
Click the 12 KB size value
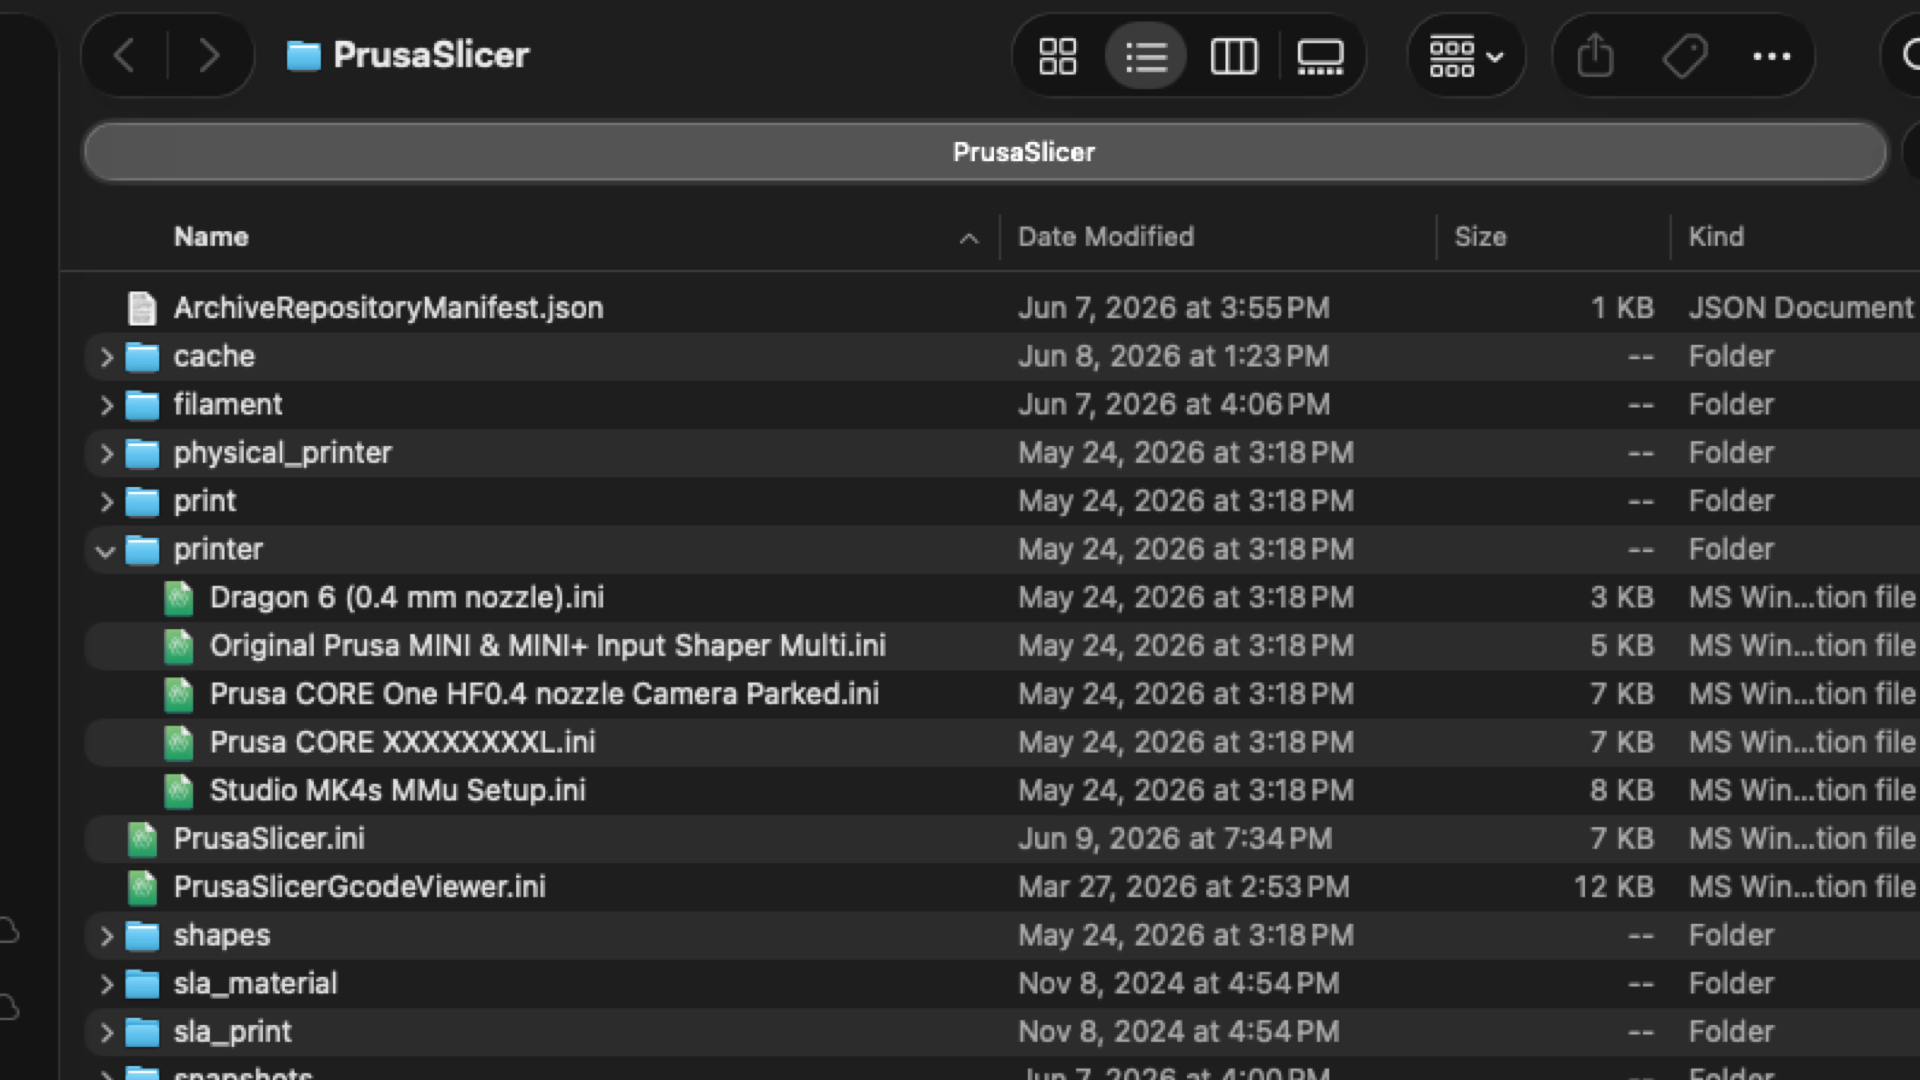click(1614, 886)
